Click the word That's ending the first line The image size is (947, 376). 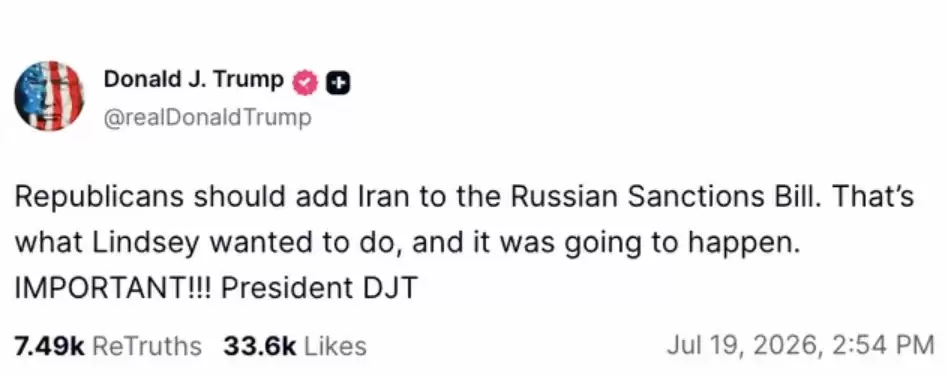click(879, 197)
